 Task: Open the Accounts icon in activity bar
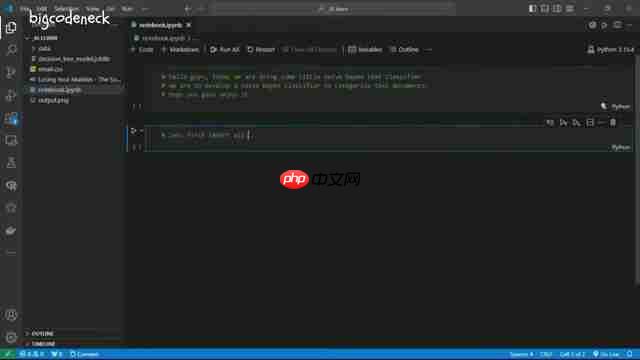pos(11,315)
